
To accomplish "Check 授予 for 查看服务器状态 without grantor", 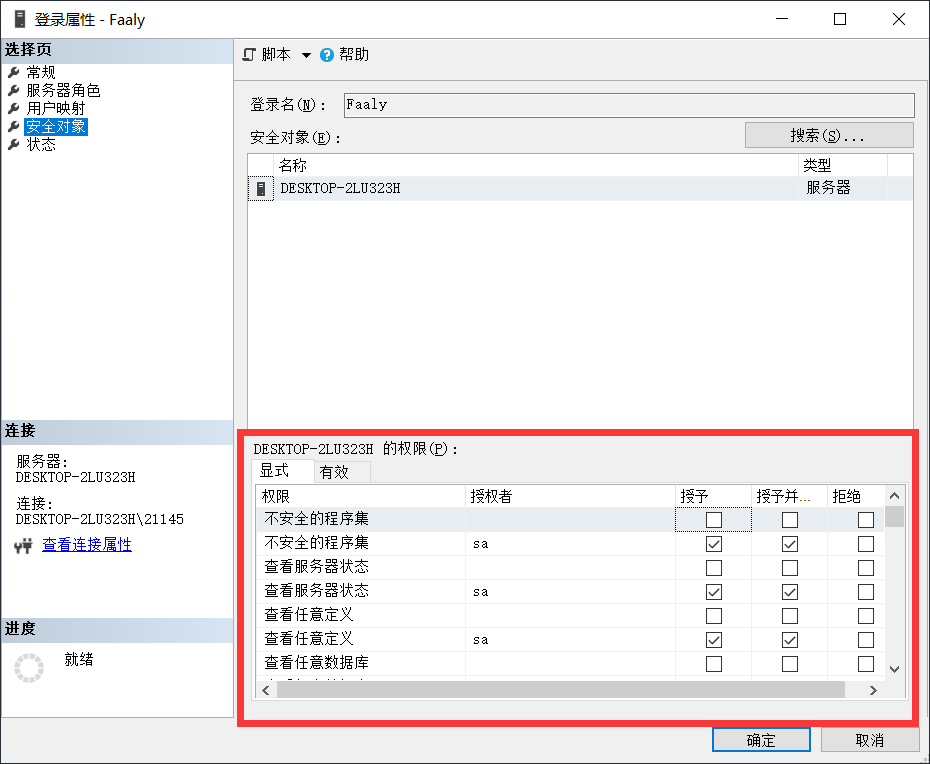I will pyautogui.click(x=714, y=568).
